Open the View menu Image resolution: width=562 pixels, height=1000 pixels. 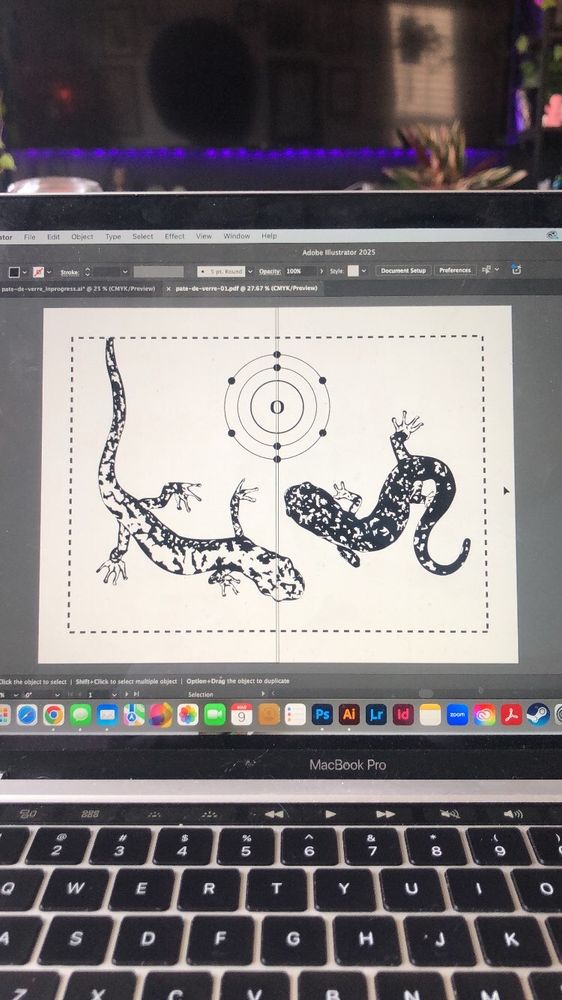[203, 237]
